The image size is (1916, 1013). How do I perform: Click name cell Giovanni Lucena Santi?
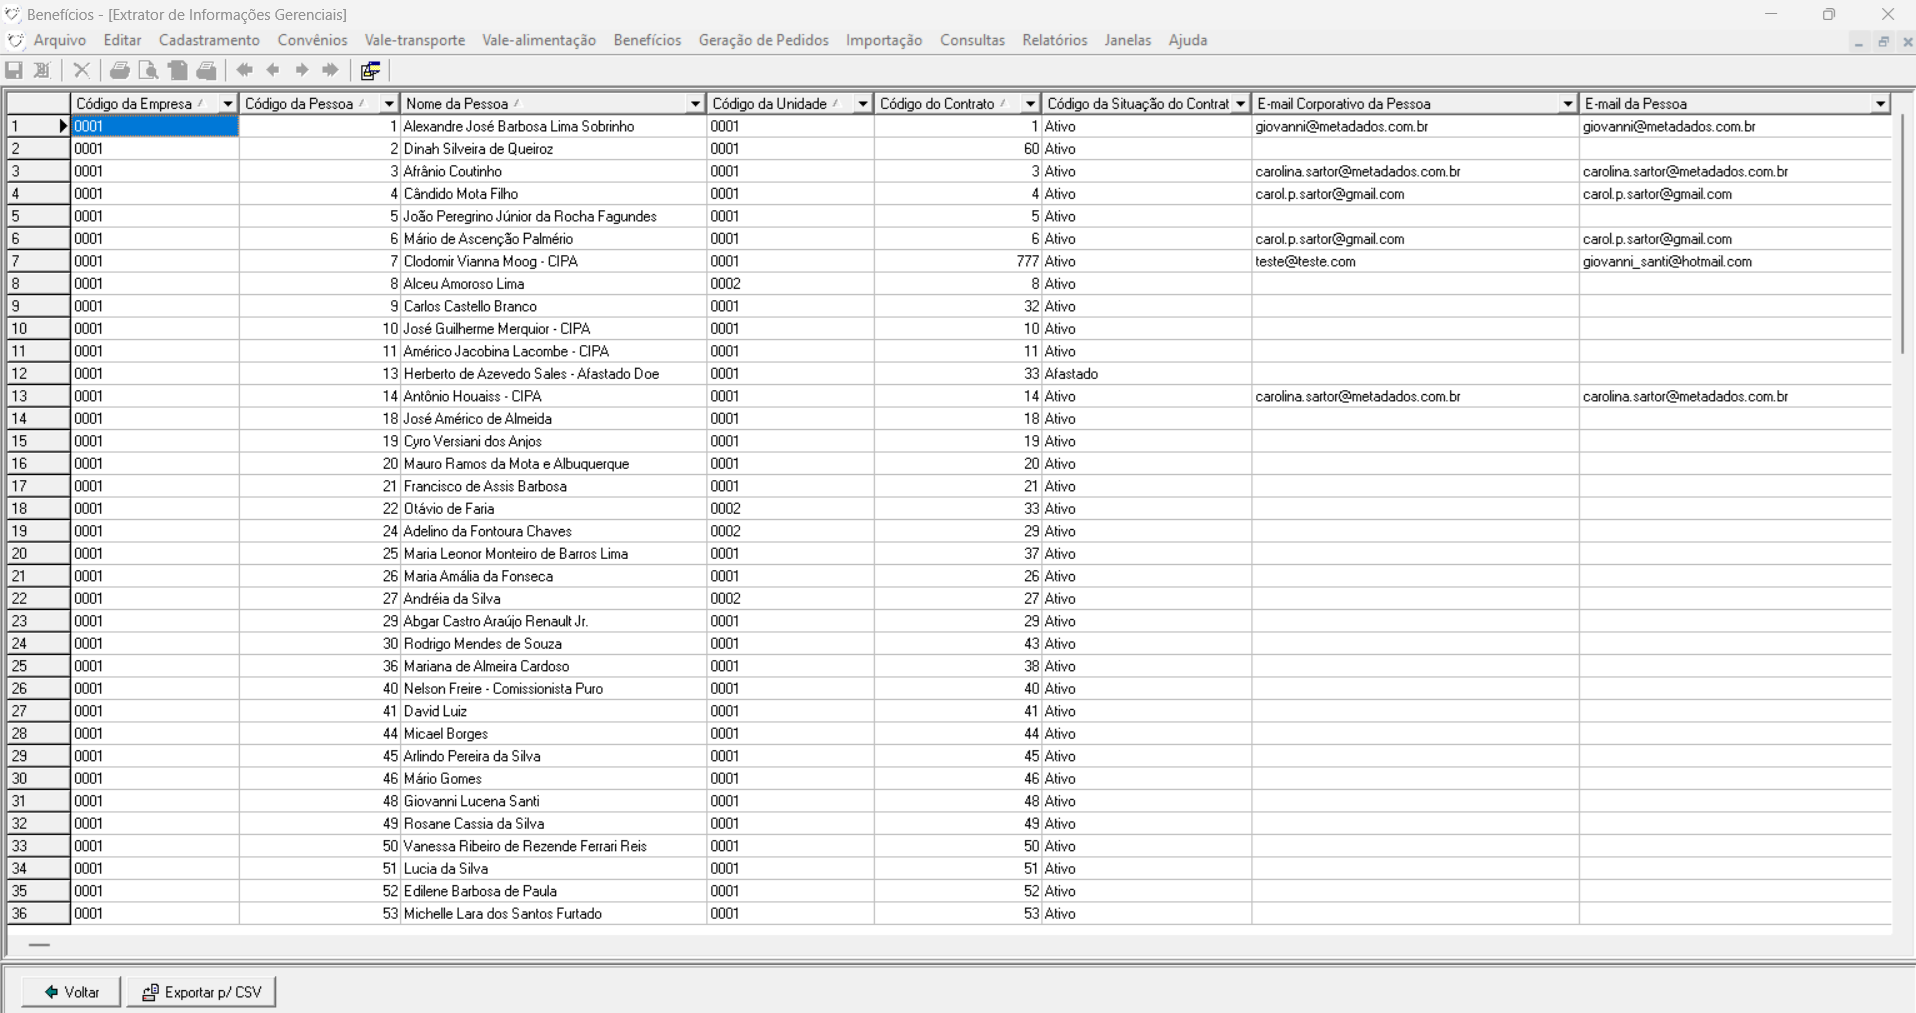(x=553, y=801)
